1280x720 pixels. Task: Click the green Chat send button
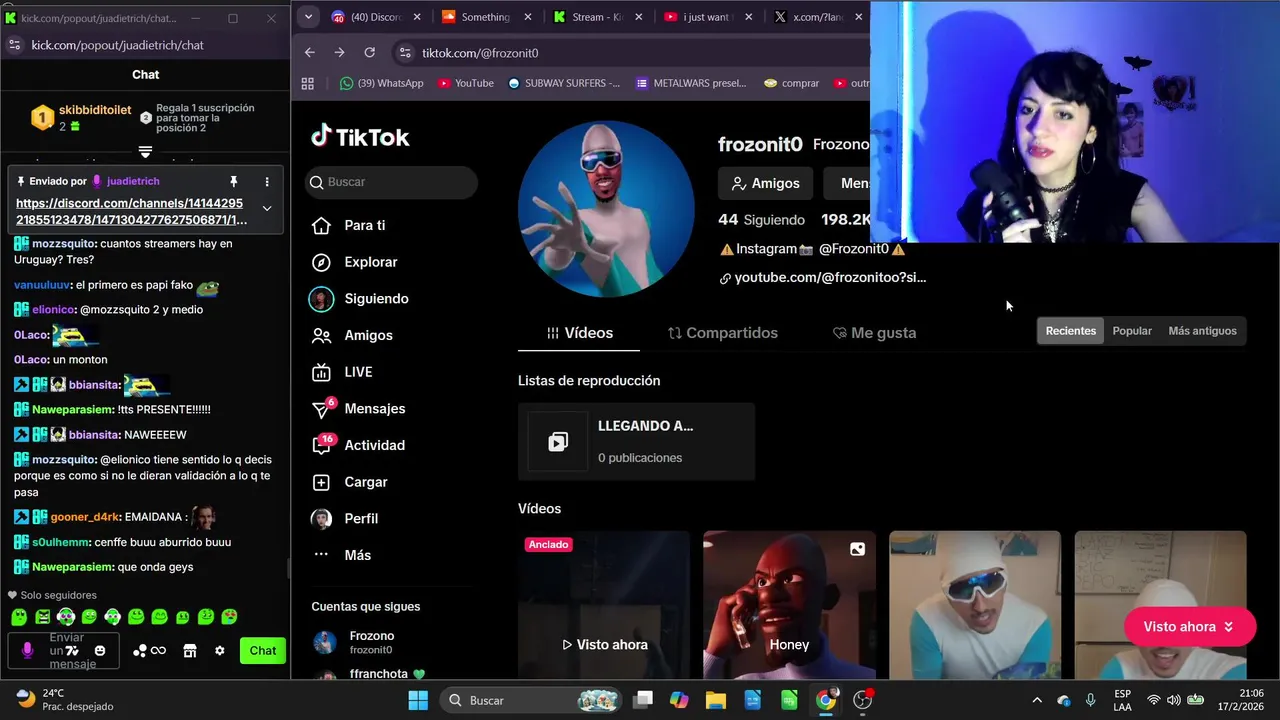click(x=263, y=650)
